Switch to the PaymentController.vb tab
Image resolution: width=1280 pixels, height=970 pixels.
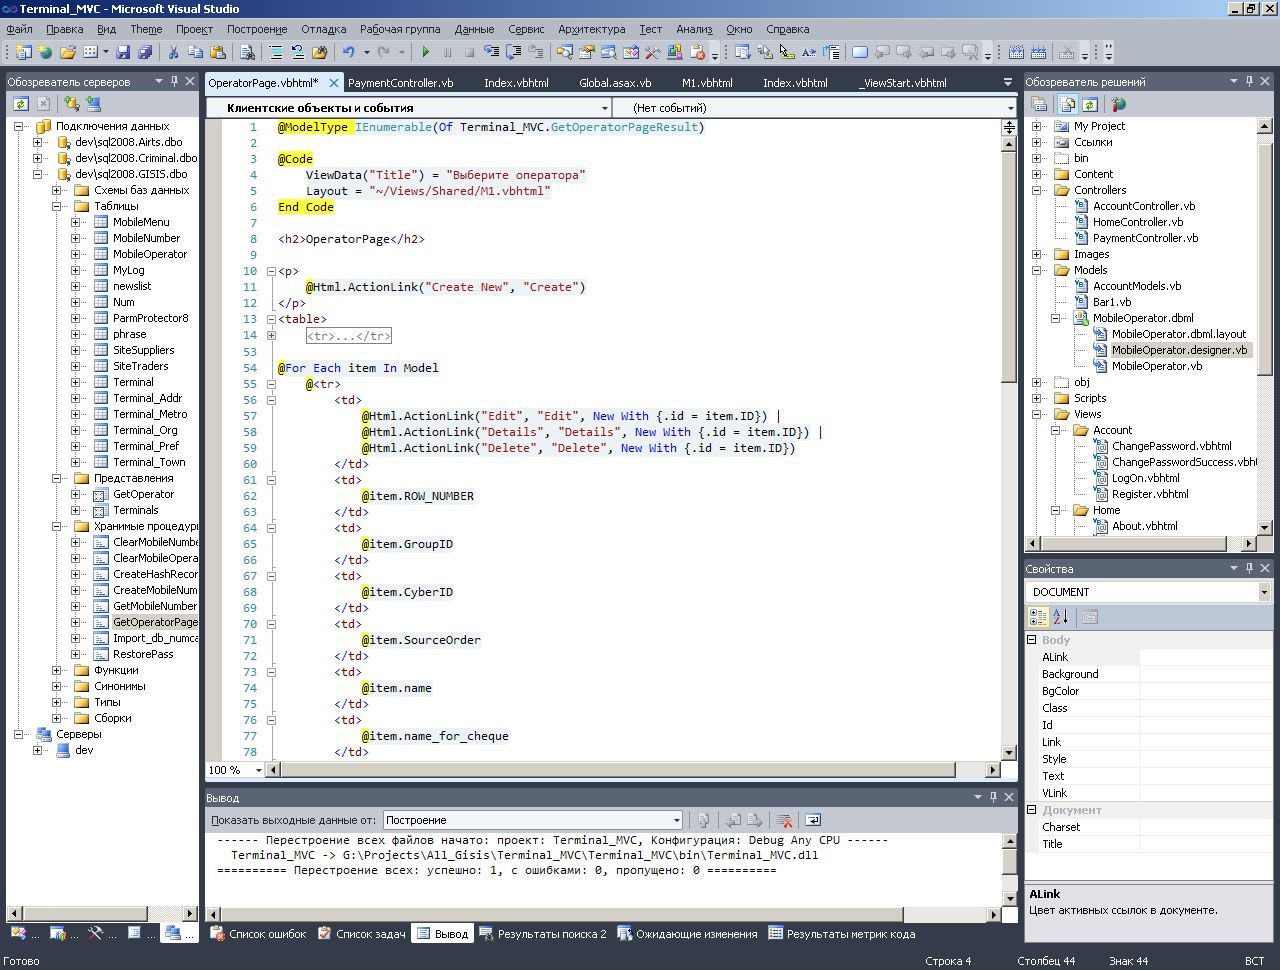coord(400,83)
